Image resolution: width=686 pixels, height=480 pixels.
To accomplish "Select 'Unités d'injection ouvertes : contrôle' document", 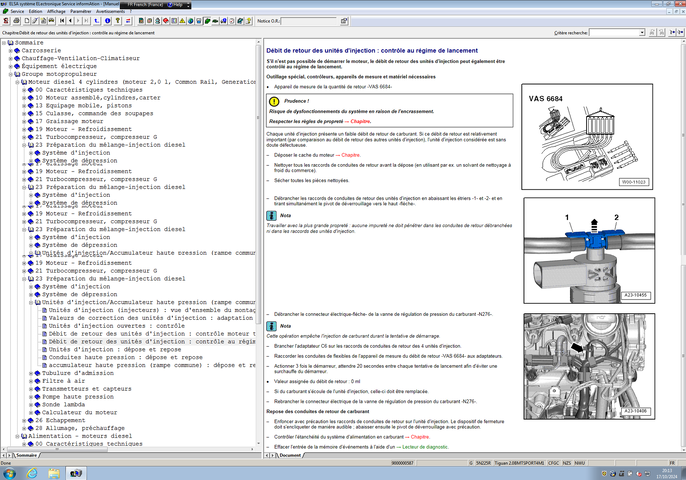I will 116,326.
